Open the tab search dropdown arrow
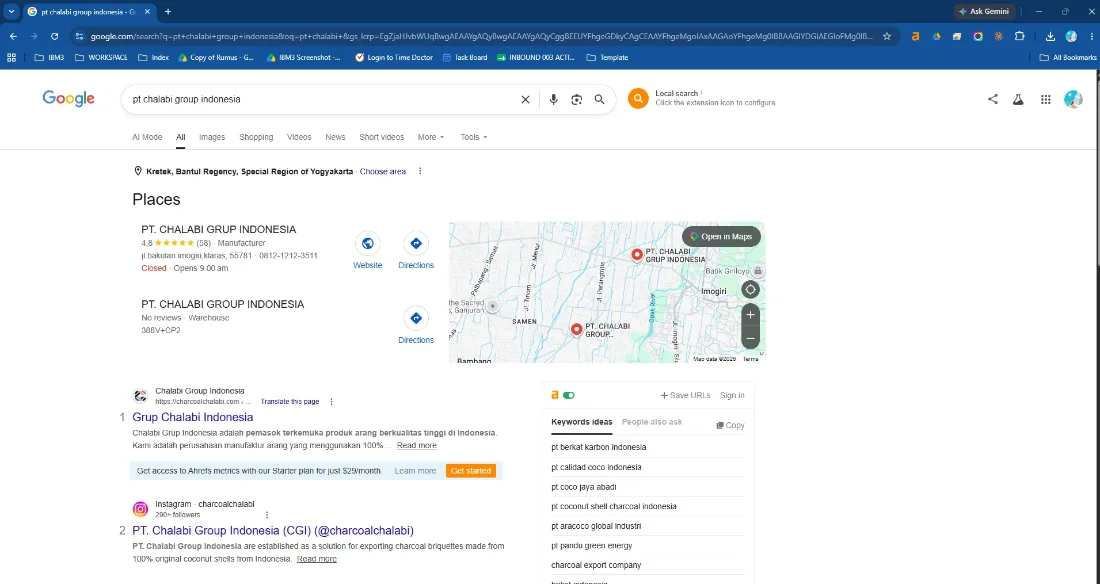1100x584 pixels. point(11,12)
